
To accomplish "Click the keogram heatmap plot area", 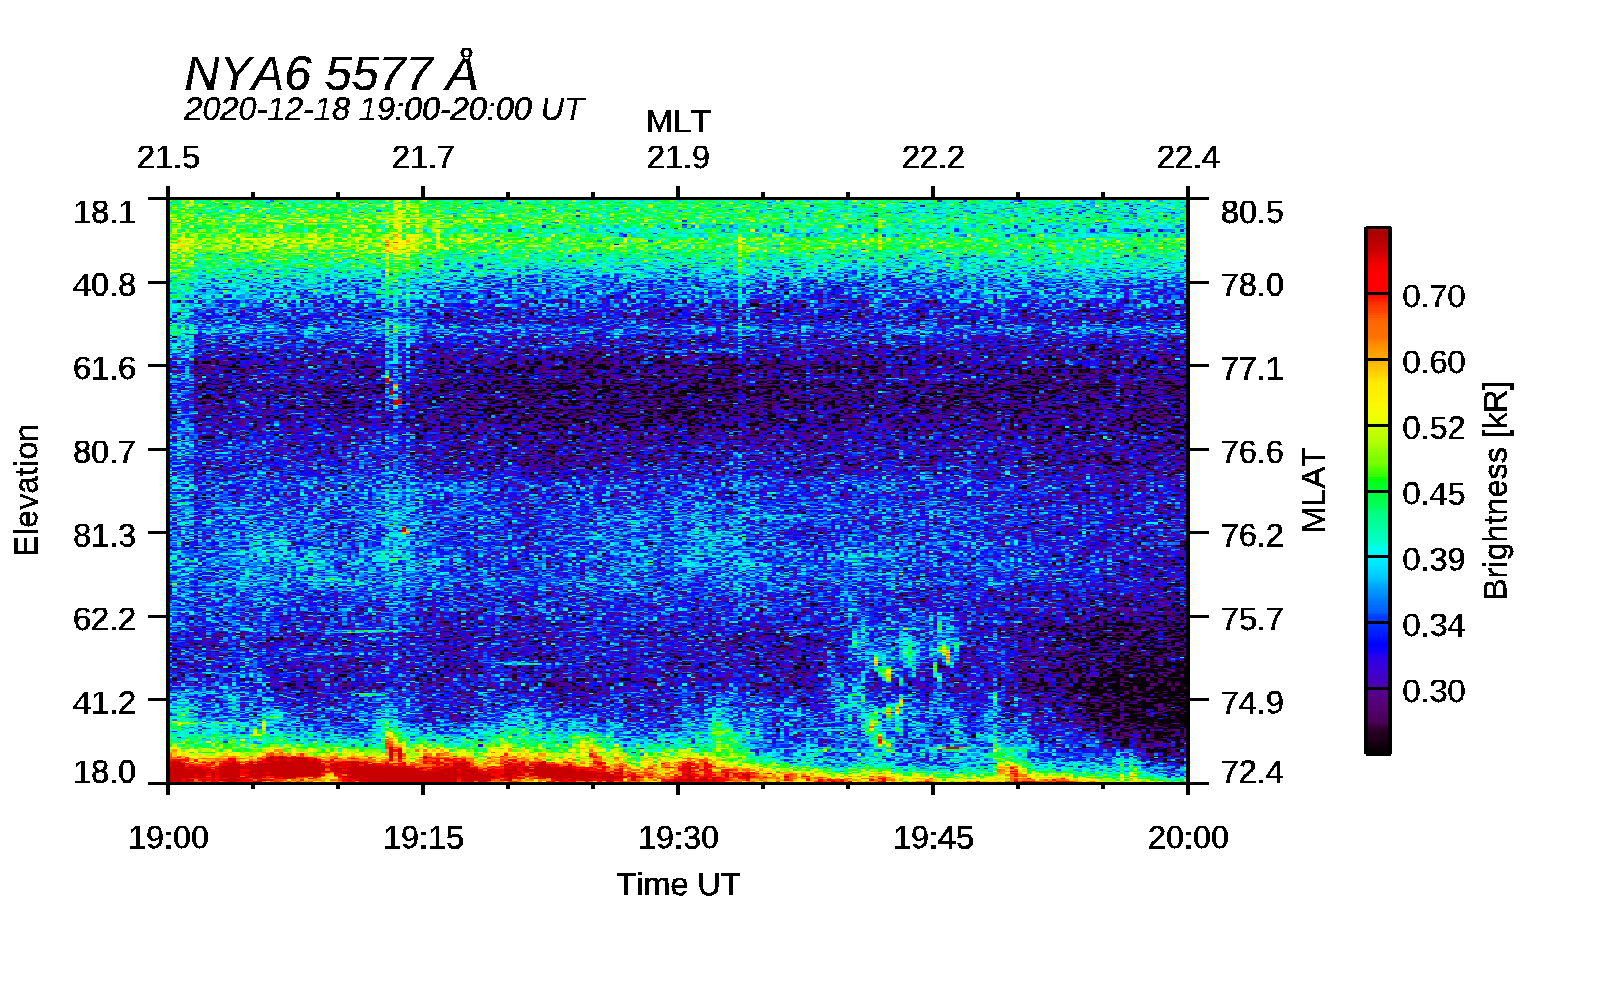I will pyautogui.click(x=678, y=490).
